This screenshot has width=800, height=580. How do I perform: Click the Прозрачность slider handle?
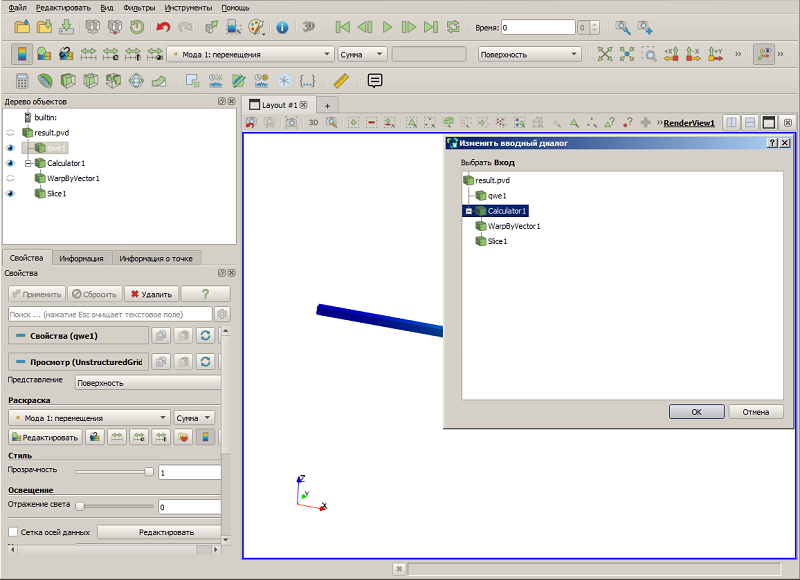[x=149, y=472]
